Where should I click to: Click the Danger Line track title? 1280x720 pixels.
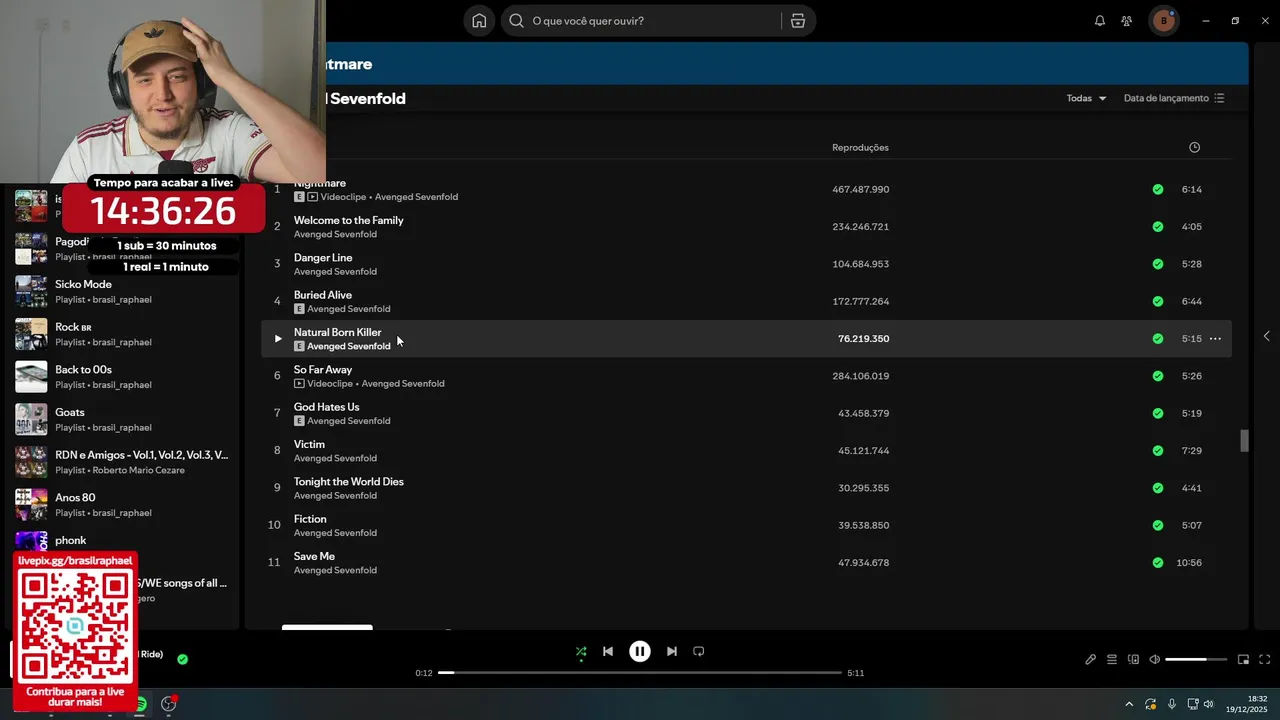(x=323, y=258)
